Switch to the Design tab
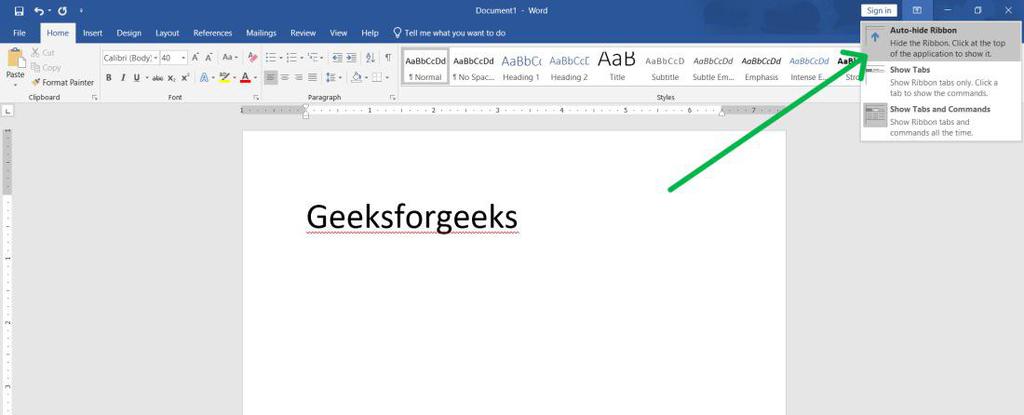This screenshot has height=415, width=1024. click(x=129, y=33)
